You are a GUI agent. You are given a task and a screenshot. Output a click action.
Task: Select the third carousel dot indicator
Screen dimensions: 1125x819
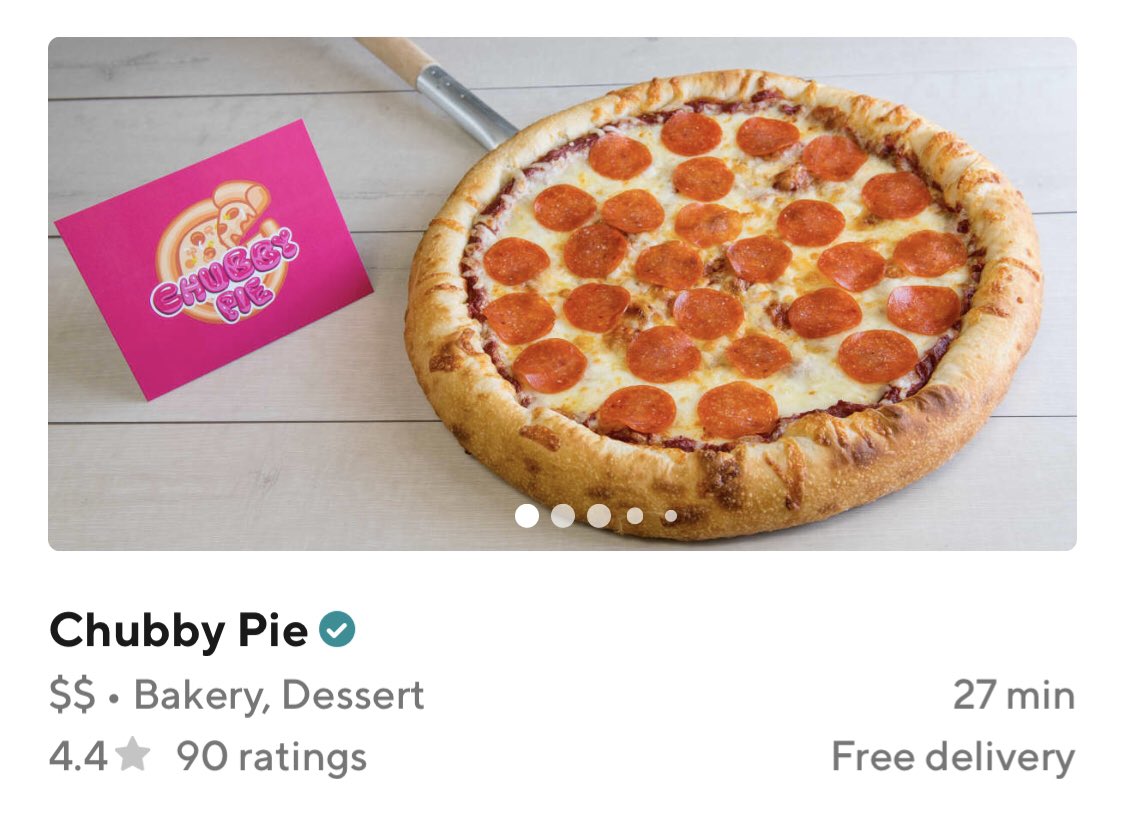tap(598, 516)
